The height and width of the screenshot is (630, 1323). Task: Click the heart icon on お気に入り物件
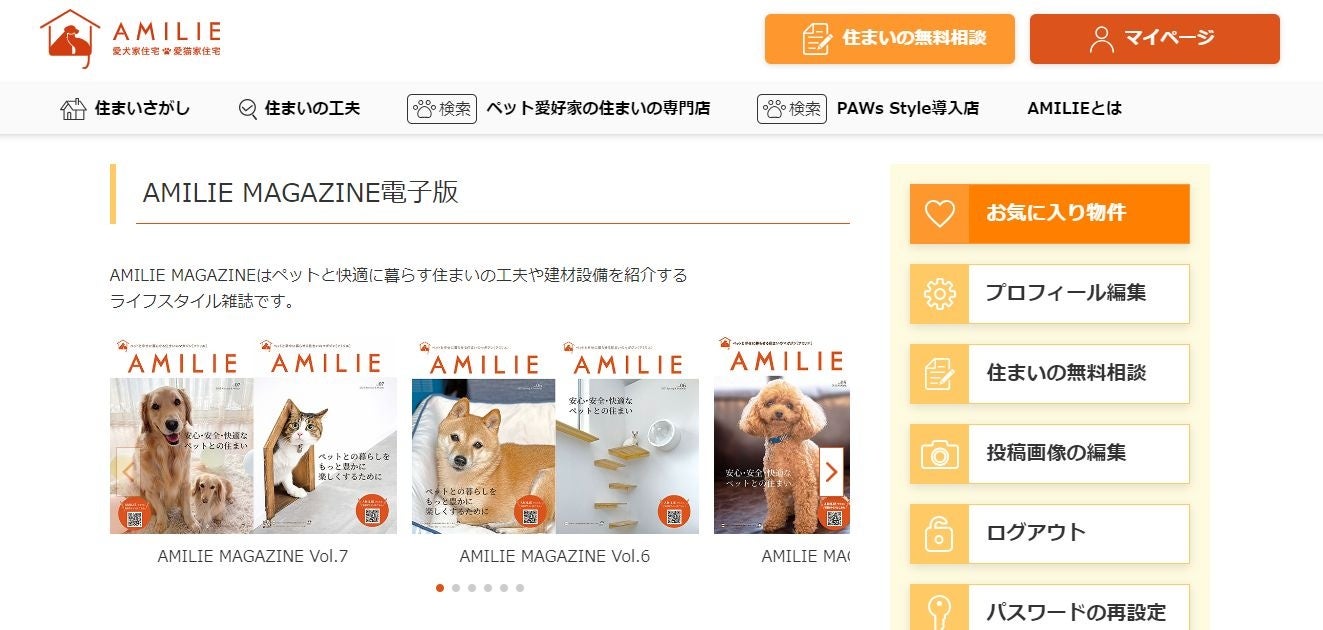point(939,213)
